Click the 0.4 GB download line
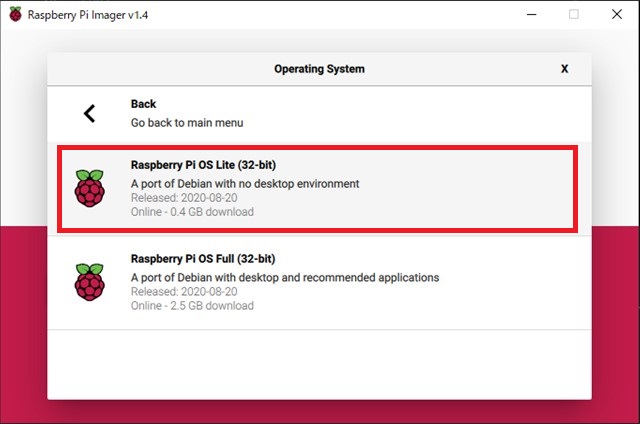Viewport: 640px width, 424px height. pos(192,212)
